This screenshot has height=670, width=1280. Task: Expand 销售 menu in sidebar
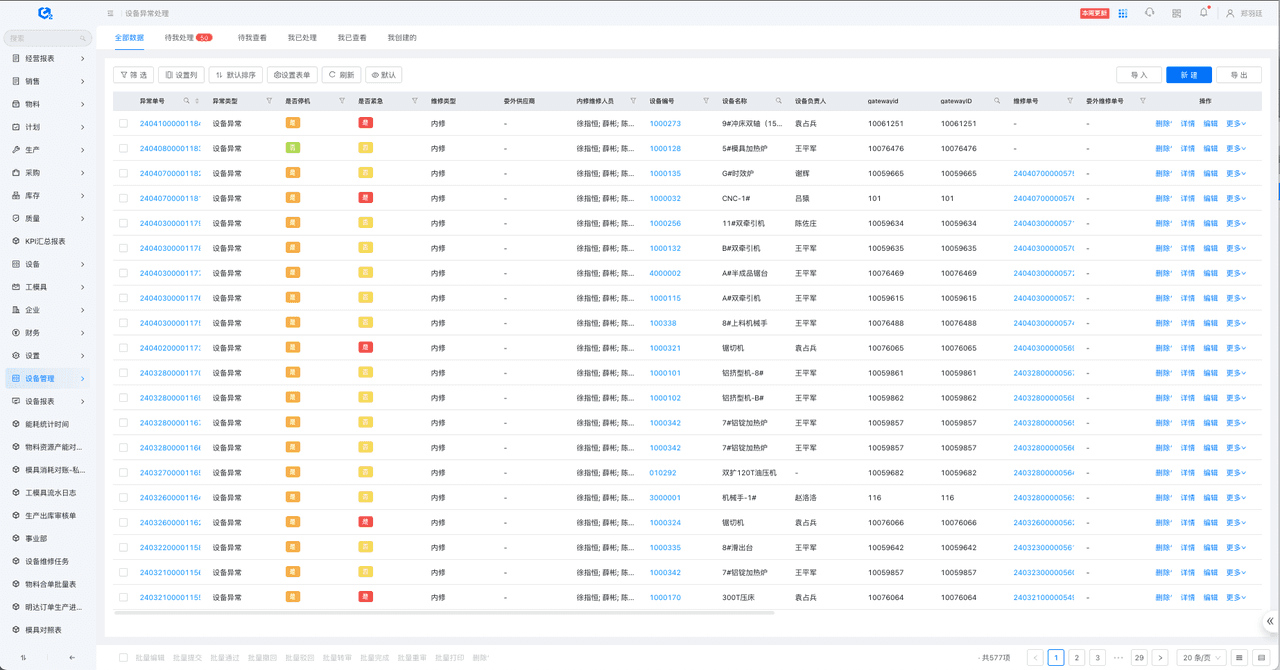point(48,82)
